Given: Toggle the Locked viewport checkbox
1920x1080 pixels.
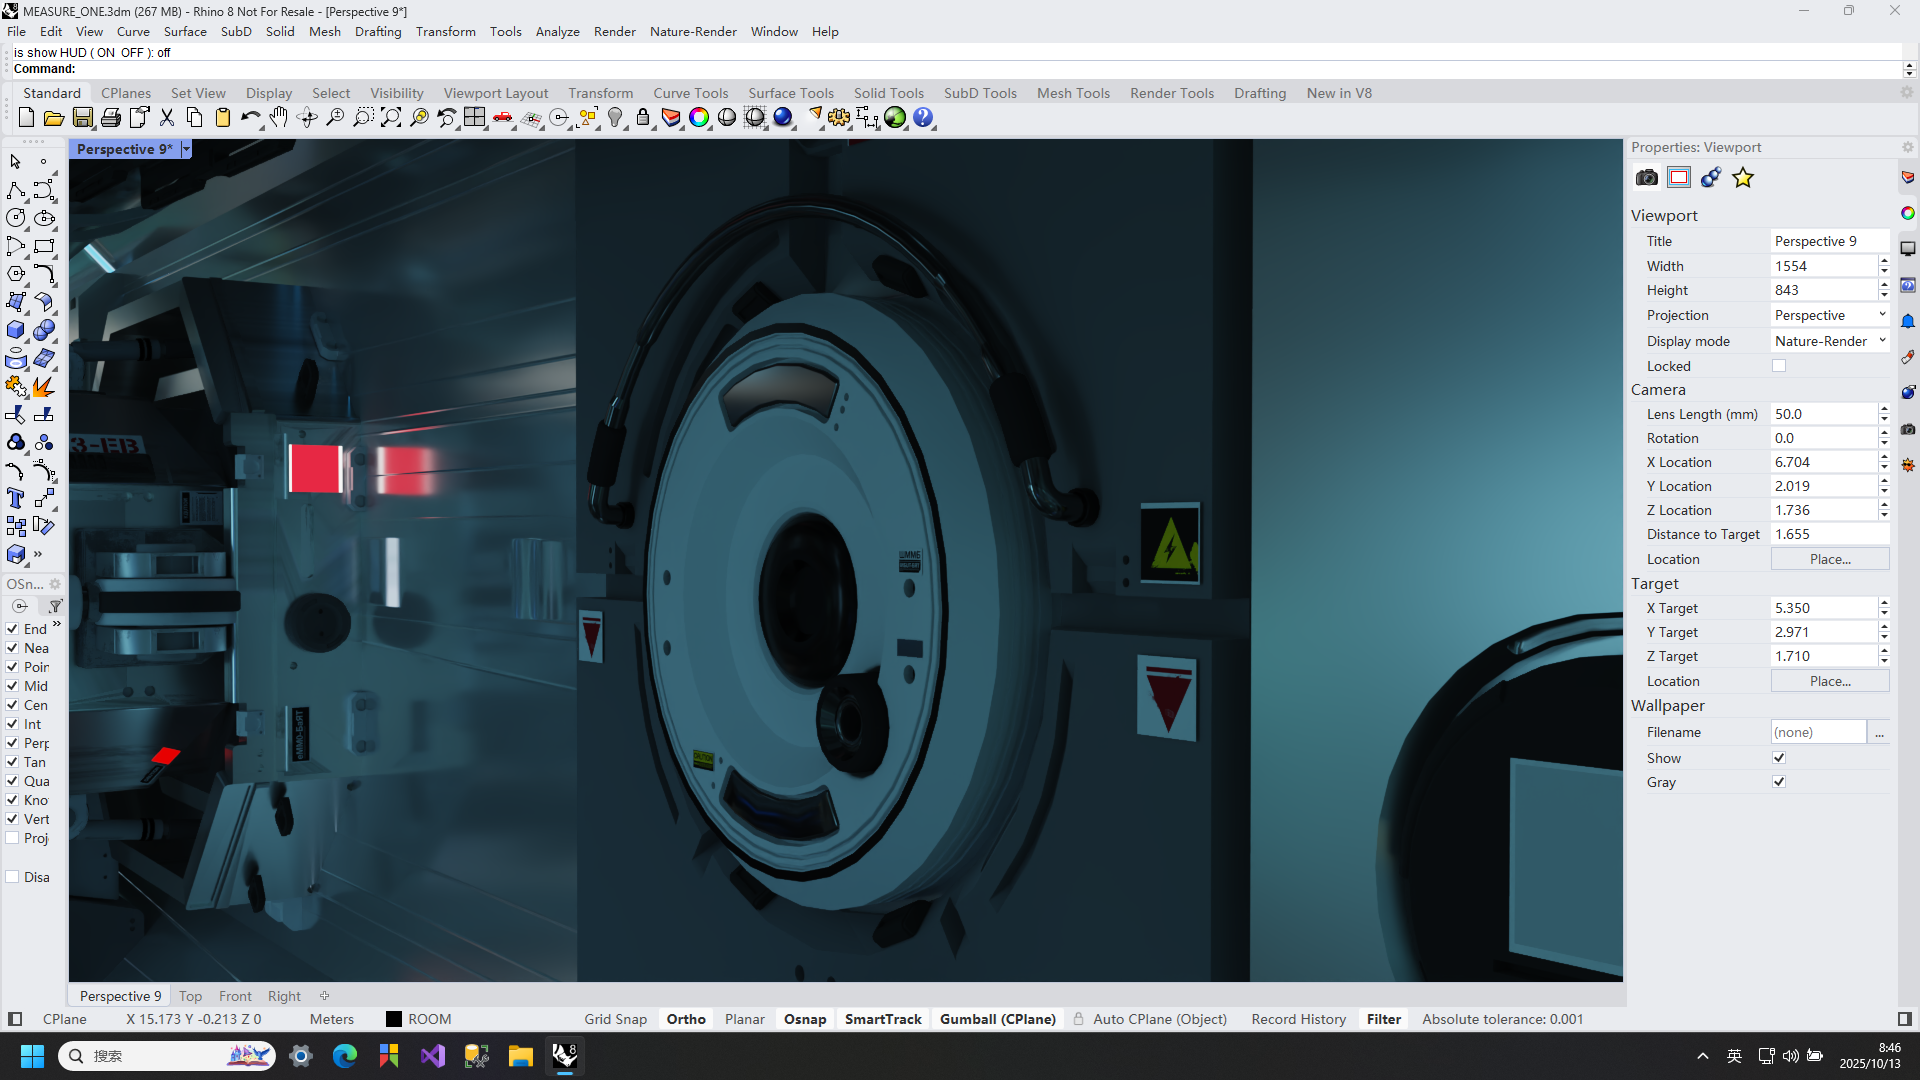Looking at the screenshot, I should coord(1779,366).
